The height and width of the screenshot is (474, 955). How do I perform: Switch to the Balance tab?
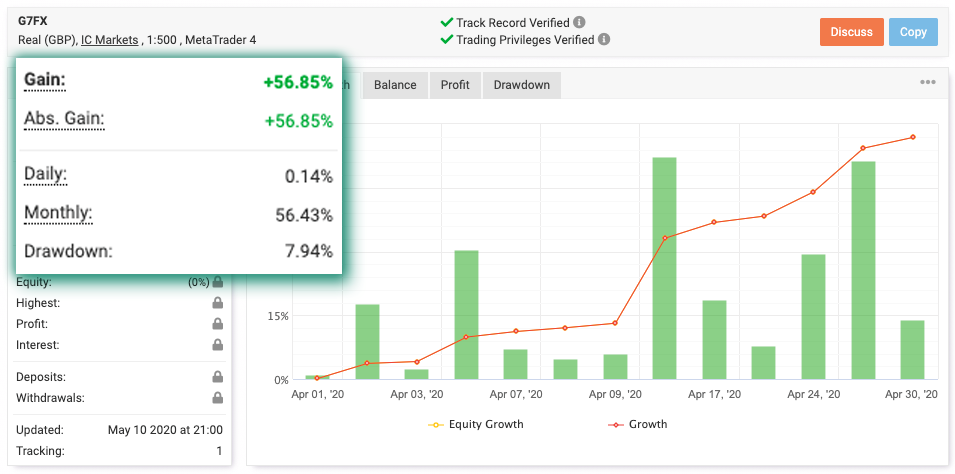[395, 85]
